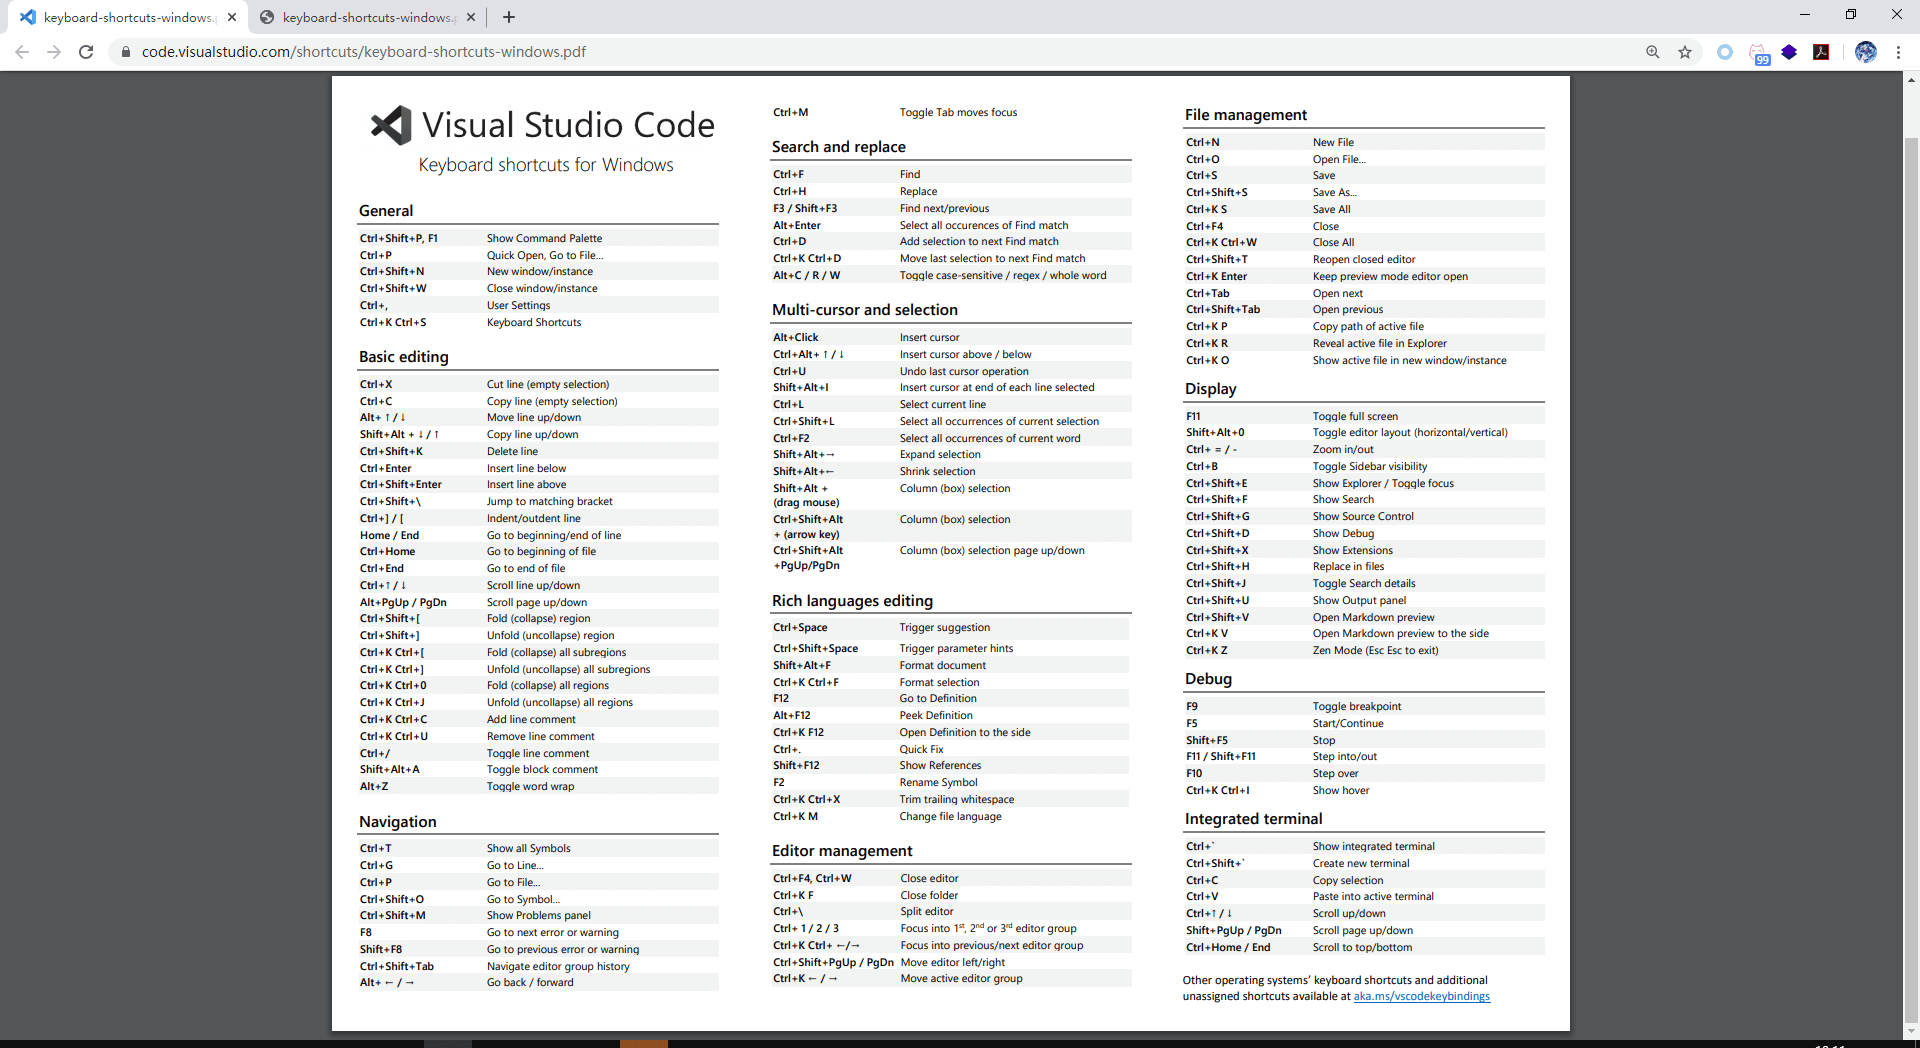Open the light-blue ring extension icon
This screenshot has height=1048, width=1920.
1725,52
